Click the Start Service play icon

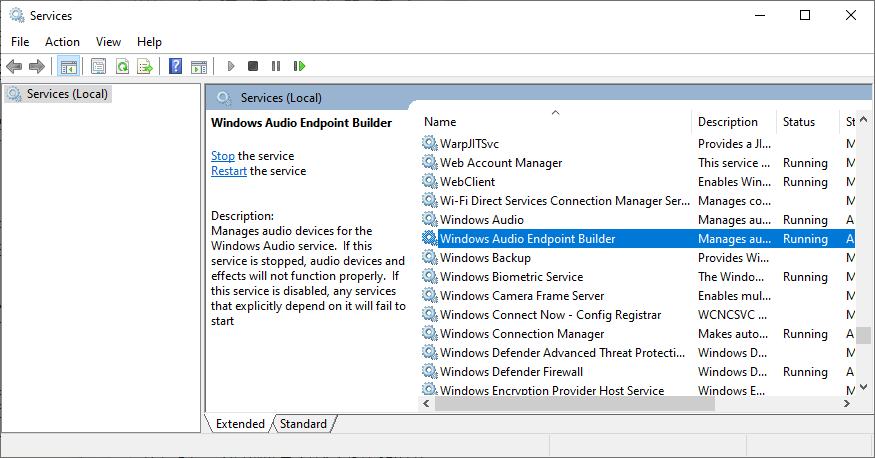[230, 66]
